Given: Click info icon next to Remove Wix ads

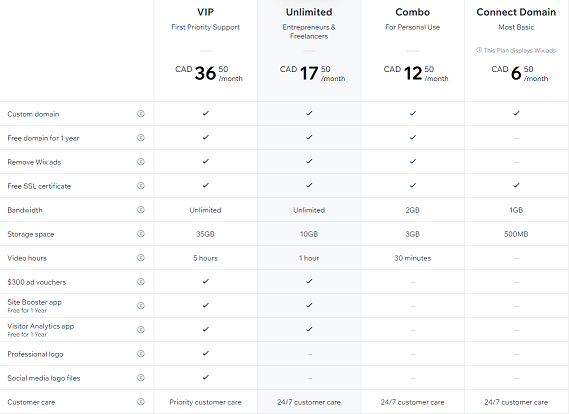Looking at the screenshot, I should [141, 161].
